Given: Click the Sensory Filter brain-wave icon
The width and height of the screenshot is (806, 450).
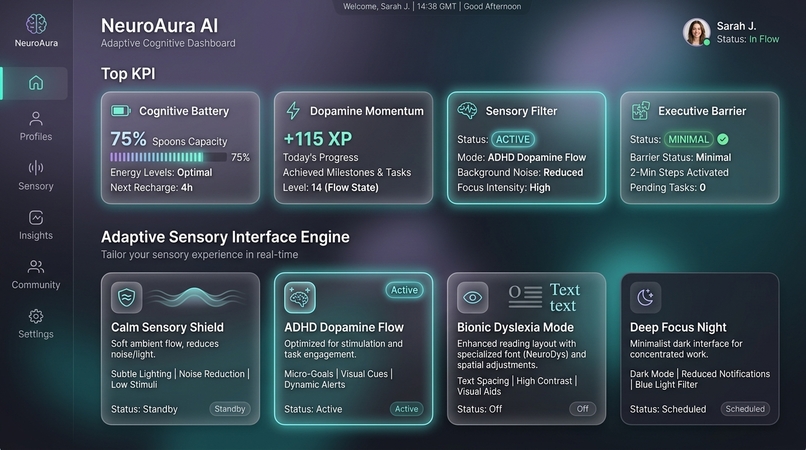Looking at the screenshot, I should point(467,111).
